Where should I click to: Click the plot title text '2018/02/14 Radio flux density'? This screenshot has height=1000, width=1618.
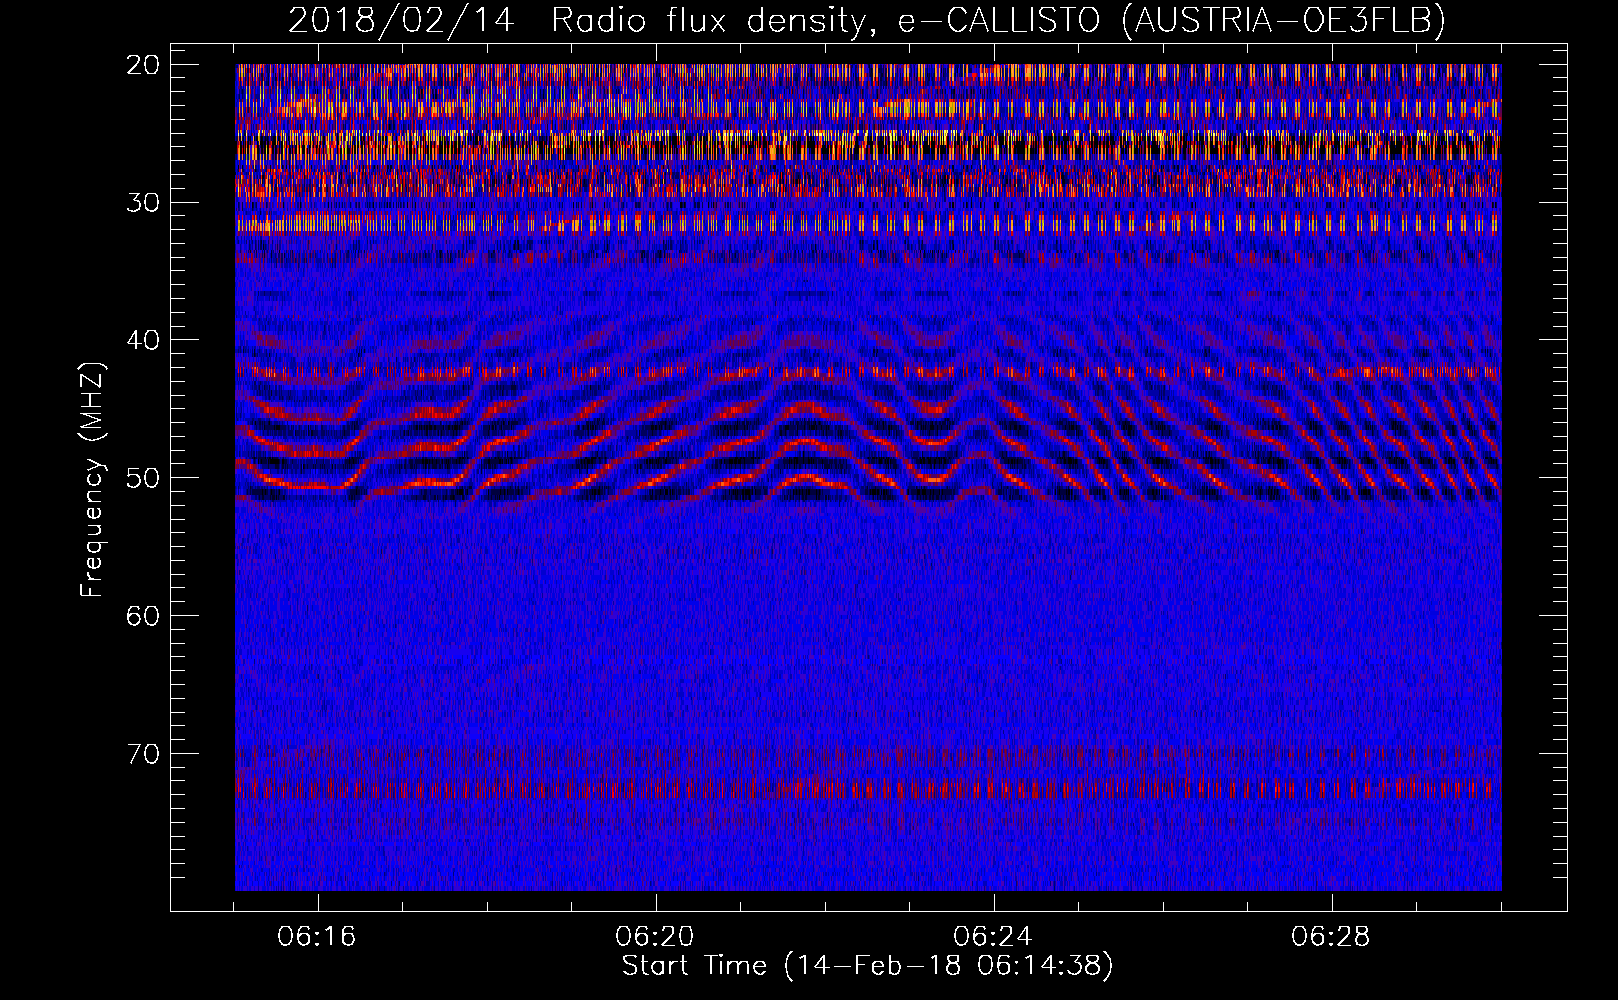pyautogui.click(x=577, y=21)
